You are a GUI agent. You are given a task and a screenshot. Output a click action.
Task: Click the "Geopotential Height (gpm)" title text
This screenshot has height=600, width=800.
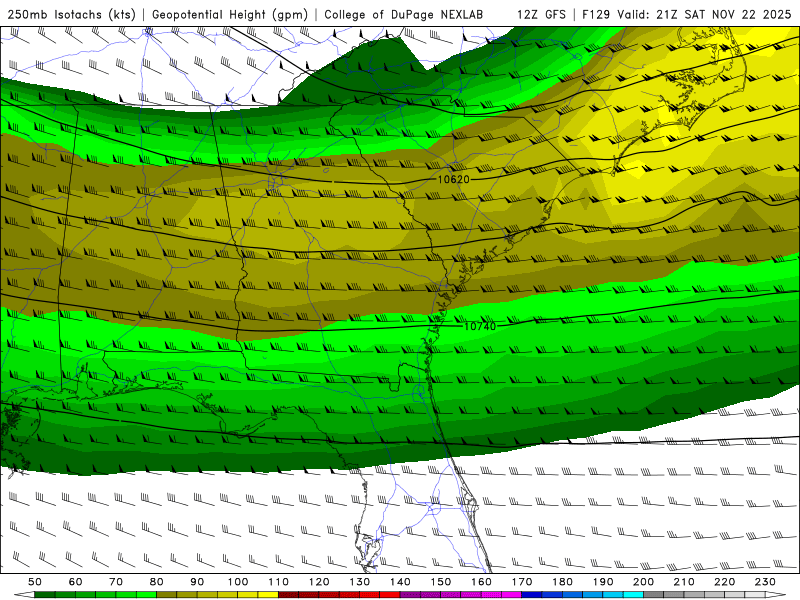point(230,15)
